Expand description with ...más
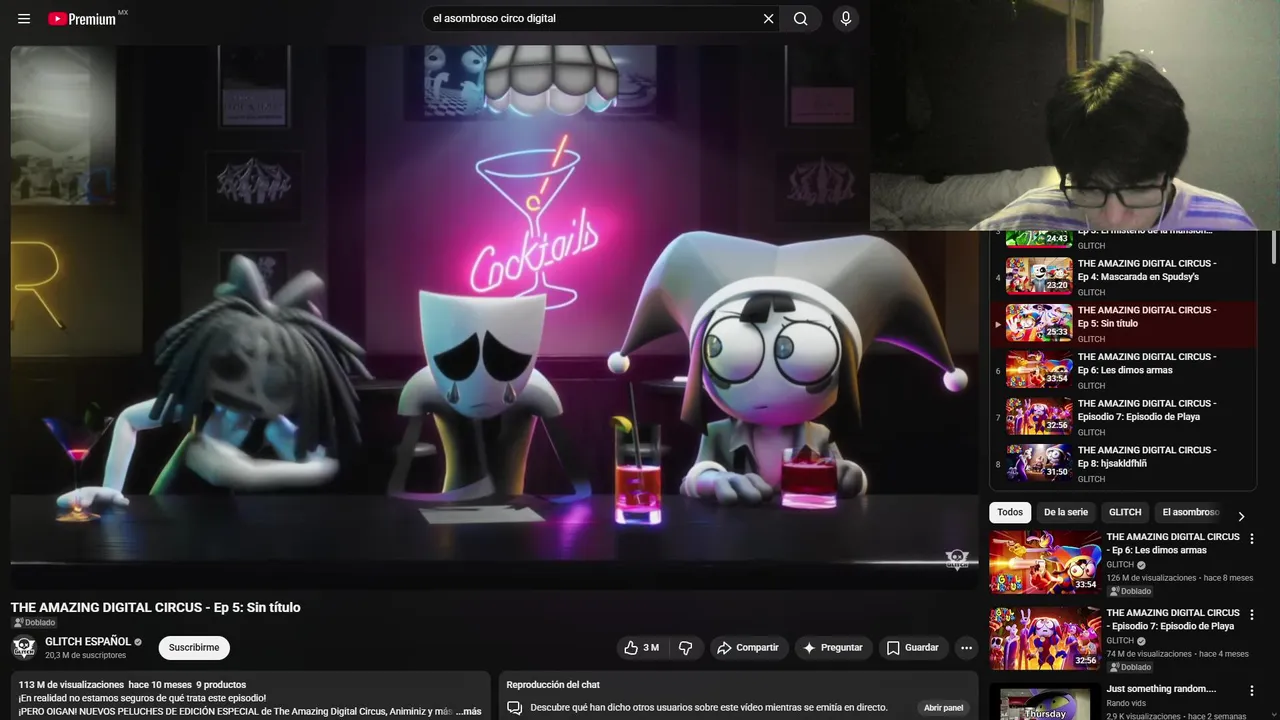Screen dimensions: 1280x720 point(468,712)
